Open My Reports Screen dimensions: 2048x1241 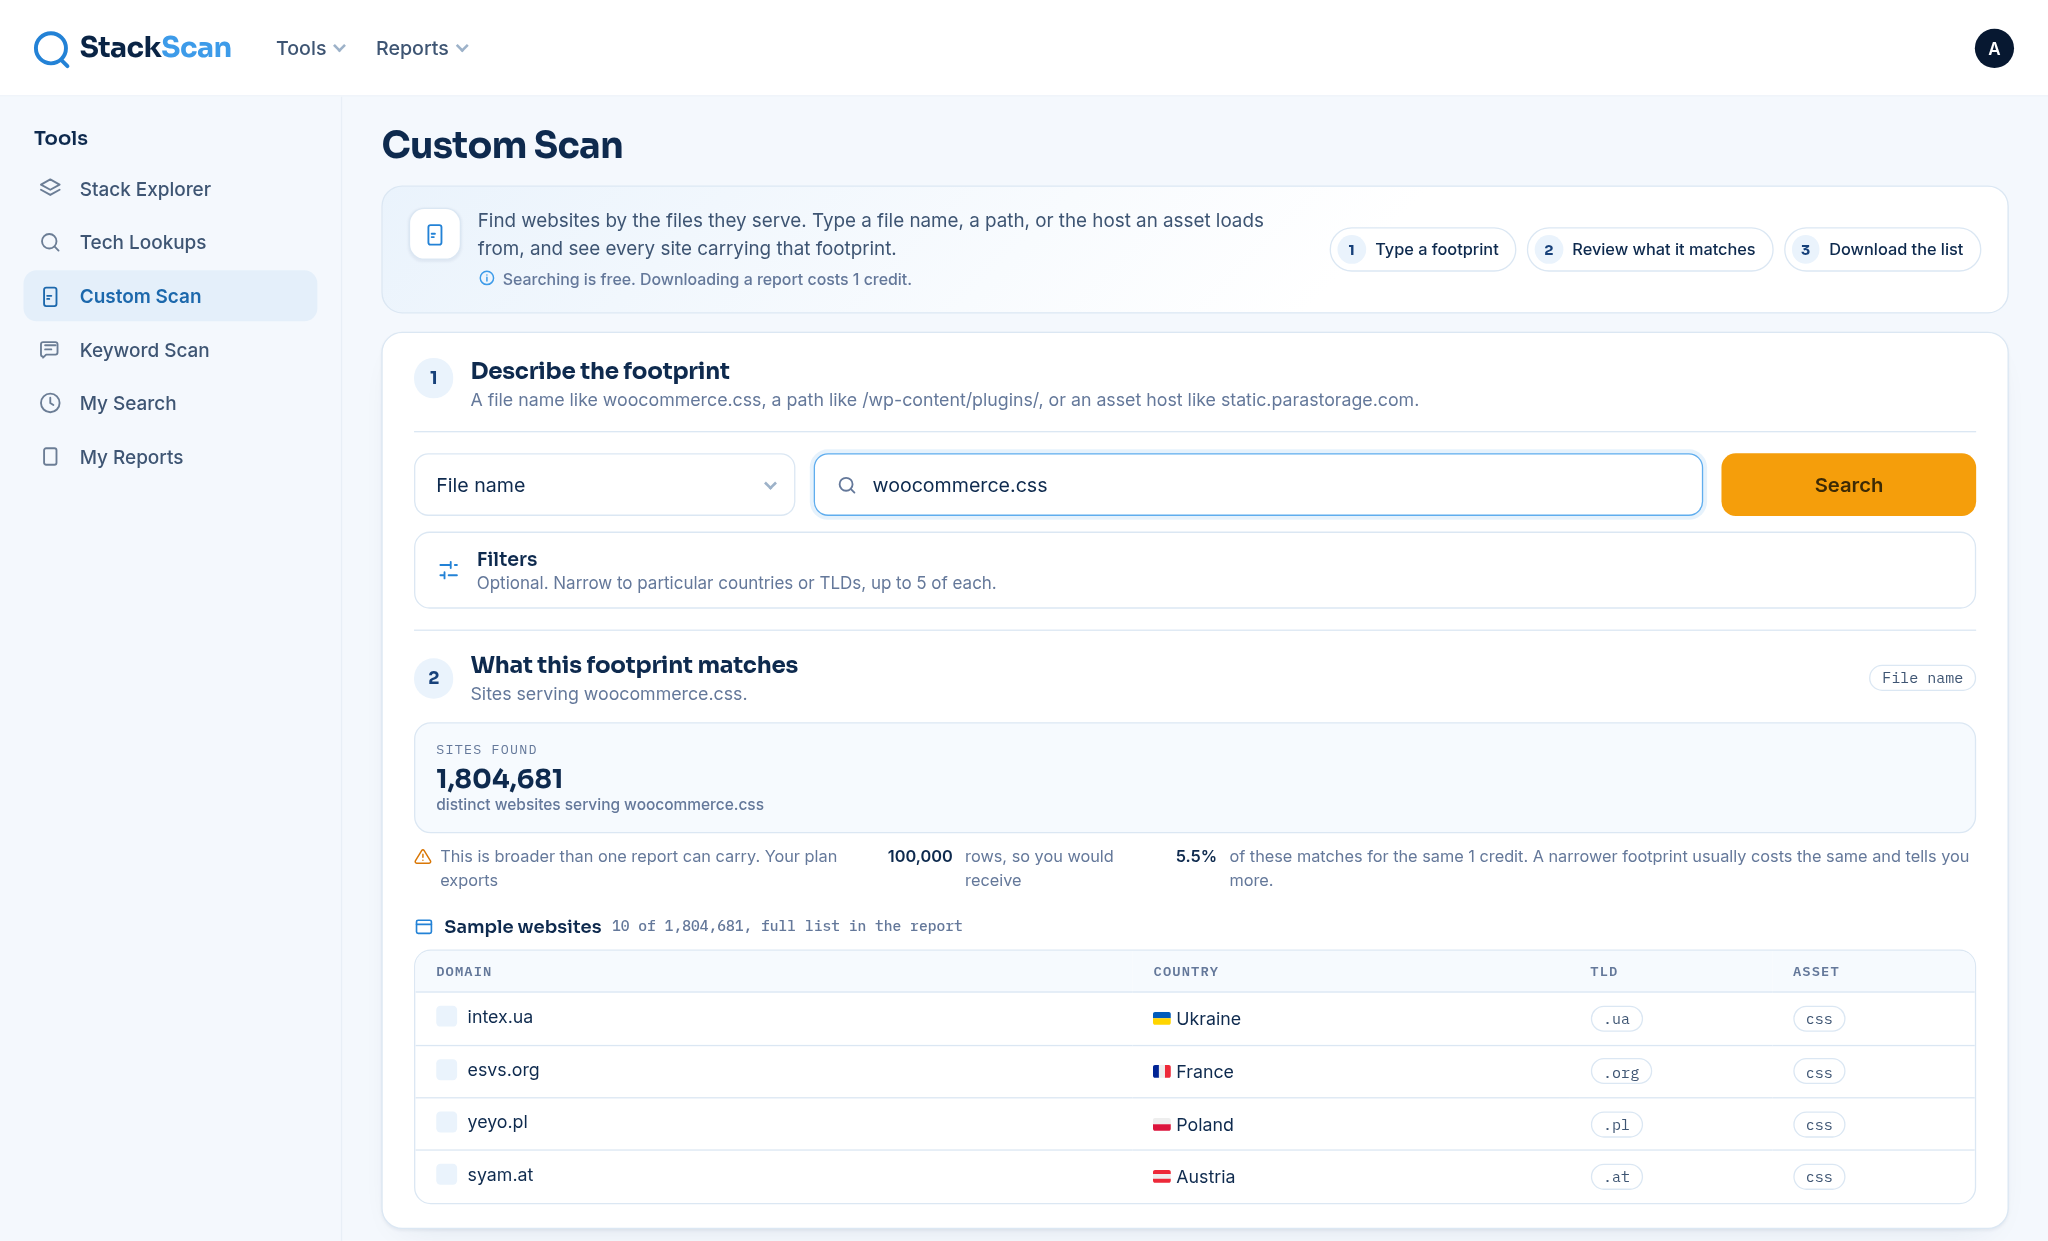170,457
